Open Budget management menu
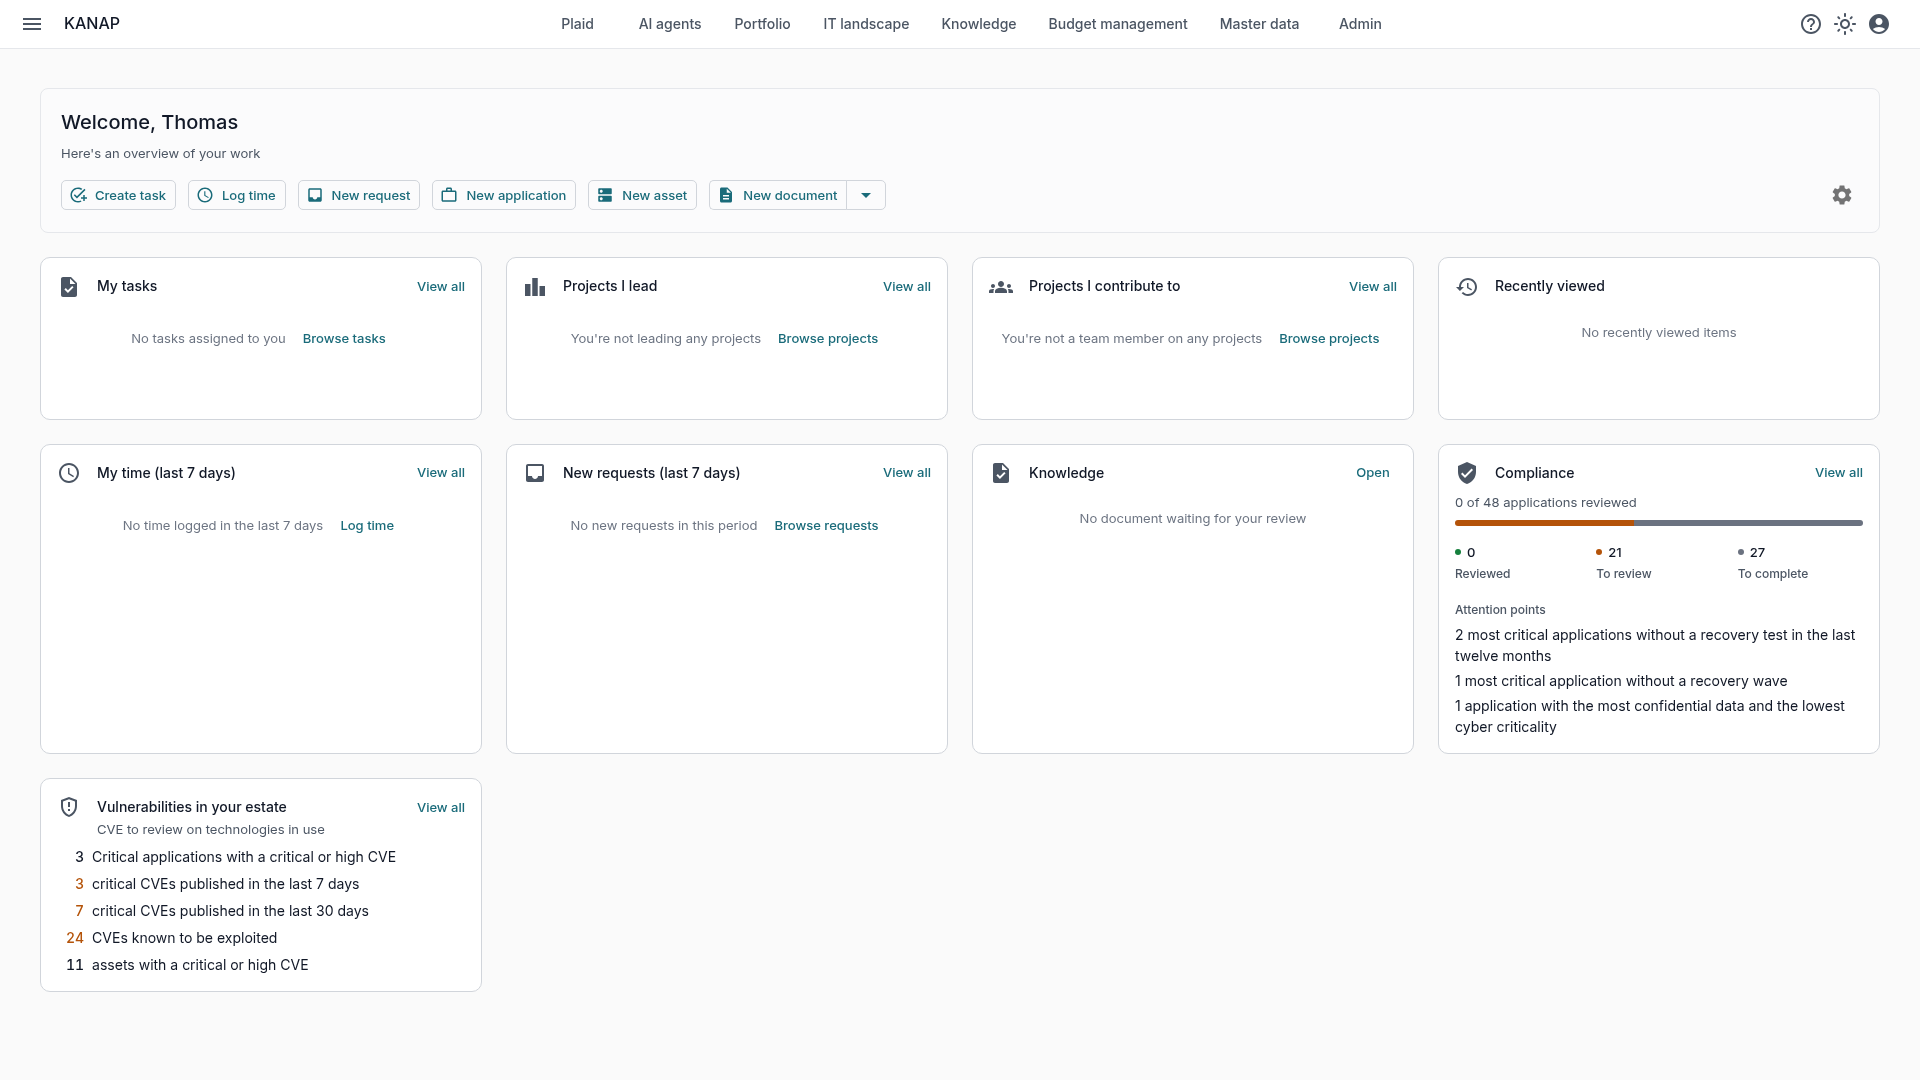Image resolution: width=1920 pixels, height=1080 pixels. (1118, 24)
